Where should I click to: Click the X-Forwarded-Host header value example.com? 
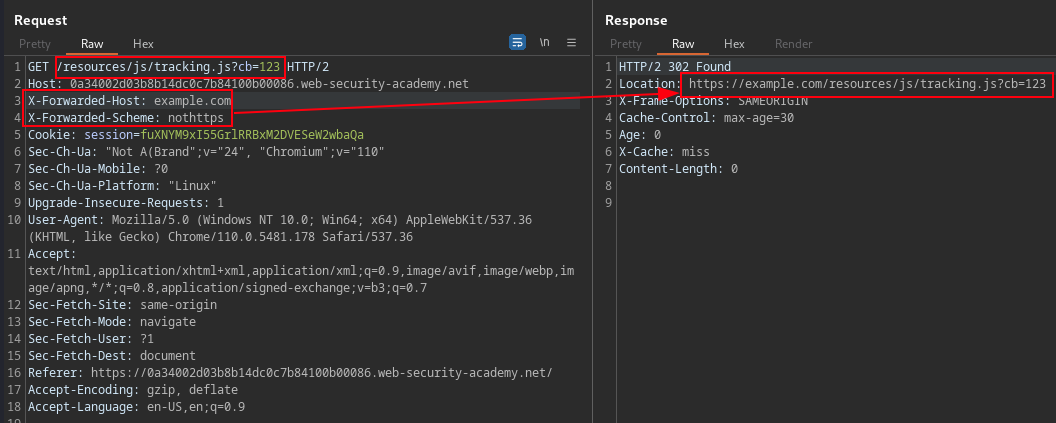click(193, 101)
